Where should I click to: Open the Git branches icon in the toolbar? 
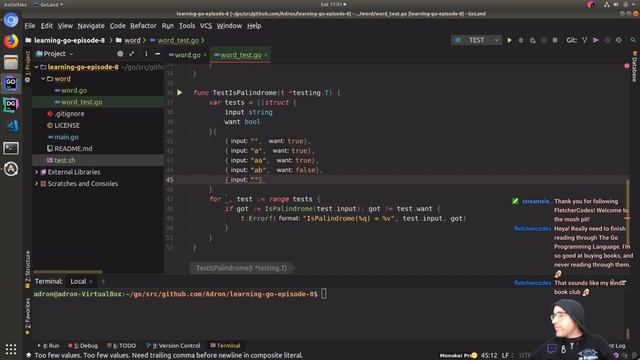(584, 40)
